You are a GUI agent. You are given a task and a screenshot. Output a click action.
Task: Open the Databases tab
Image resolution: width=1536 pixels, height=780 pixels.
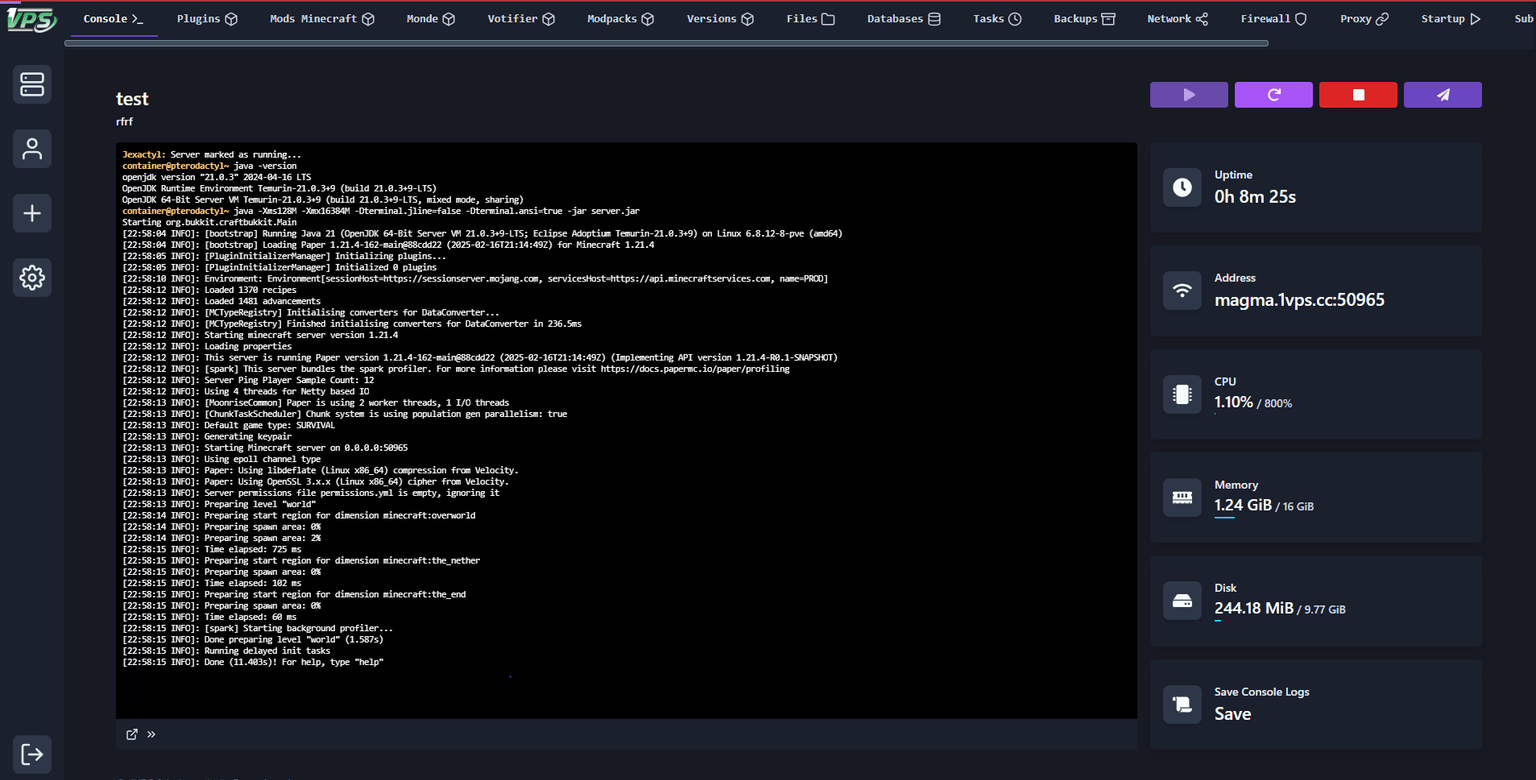(x=903, y=19)
